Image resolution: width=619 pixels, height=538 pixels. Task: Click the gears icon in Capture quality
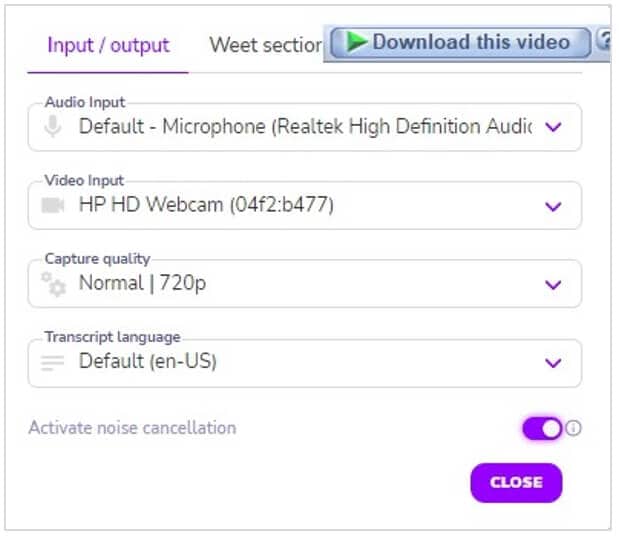53,284
